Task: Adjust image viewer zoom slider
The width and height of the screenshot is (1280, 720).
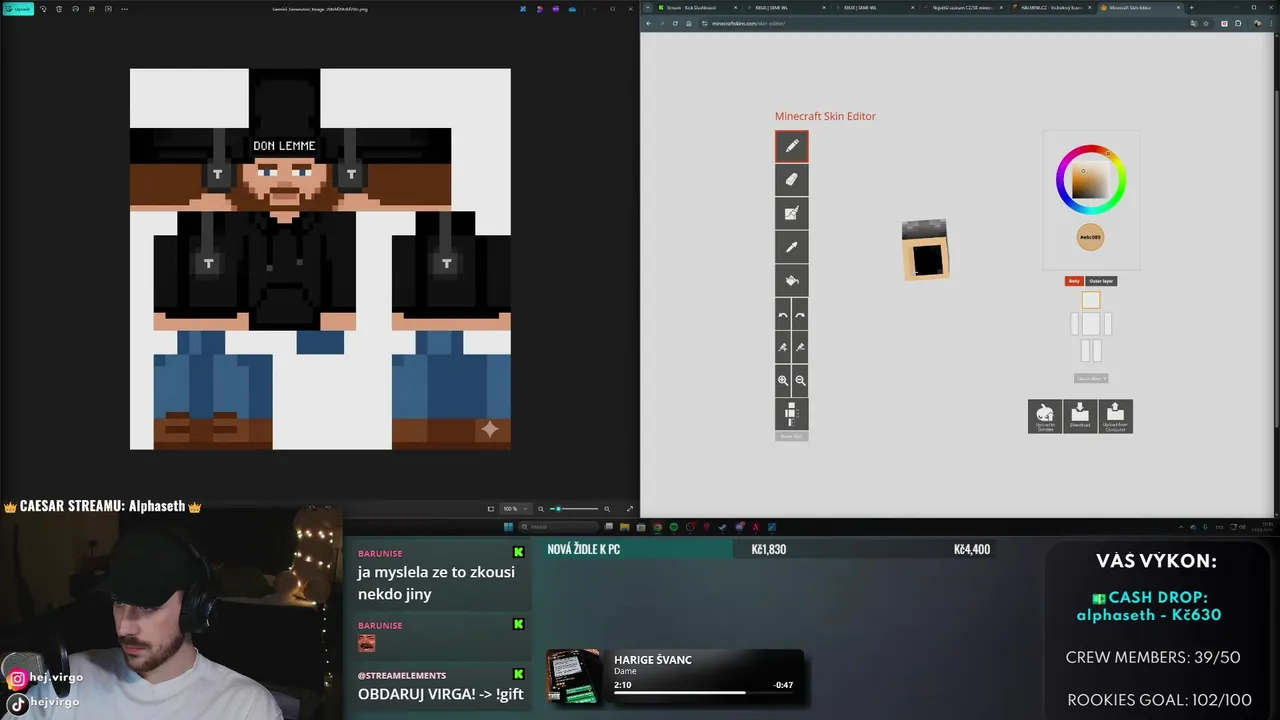Action: (x=574, y=509)
